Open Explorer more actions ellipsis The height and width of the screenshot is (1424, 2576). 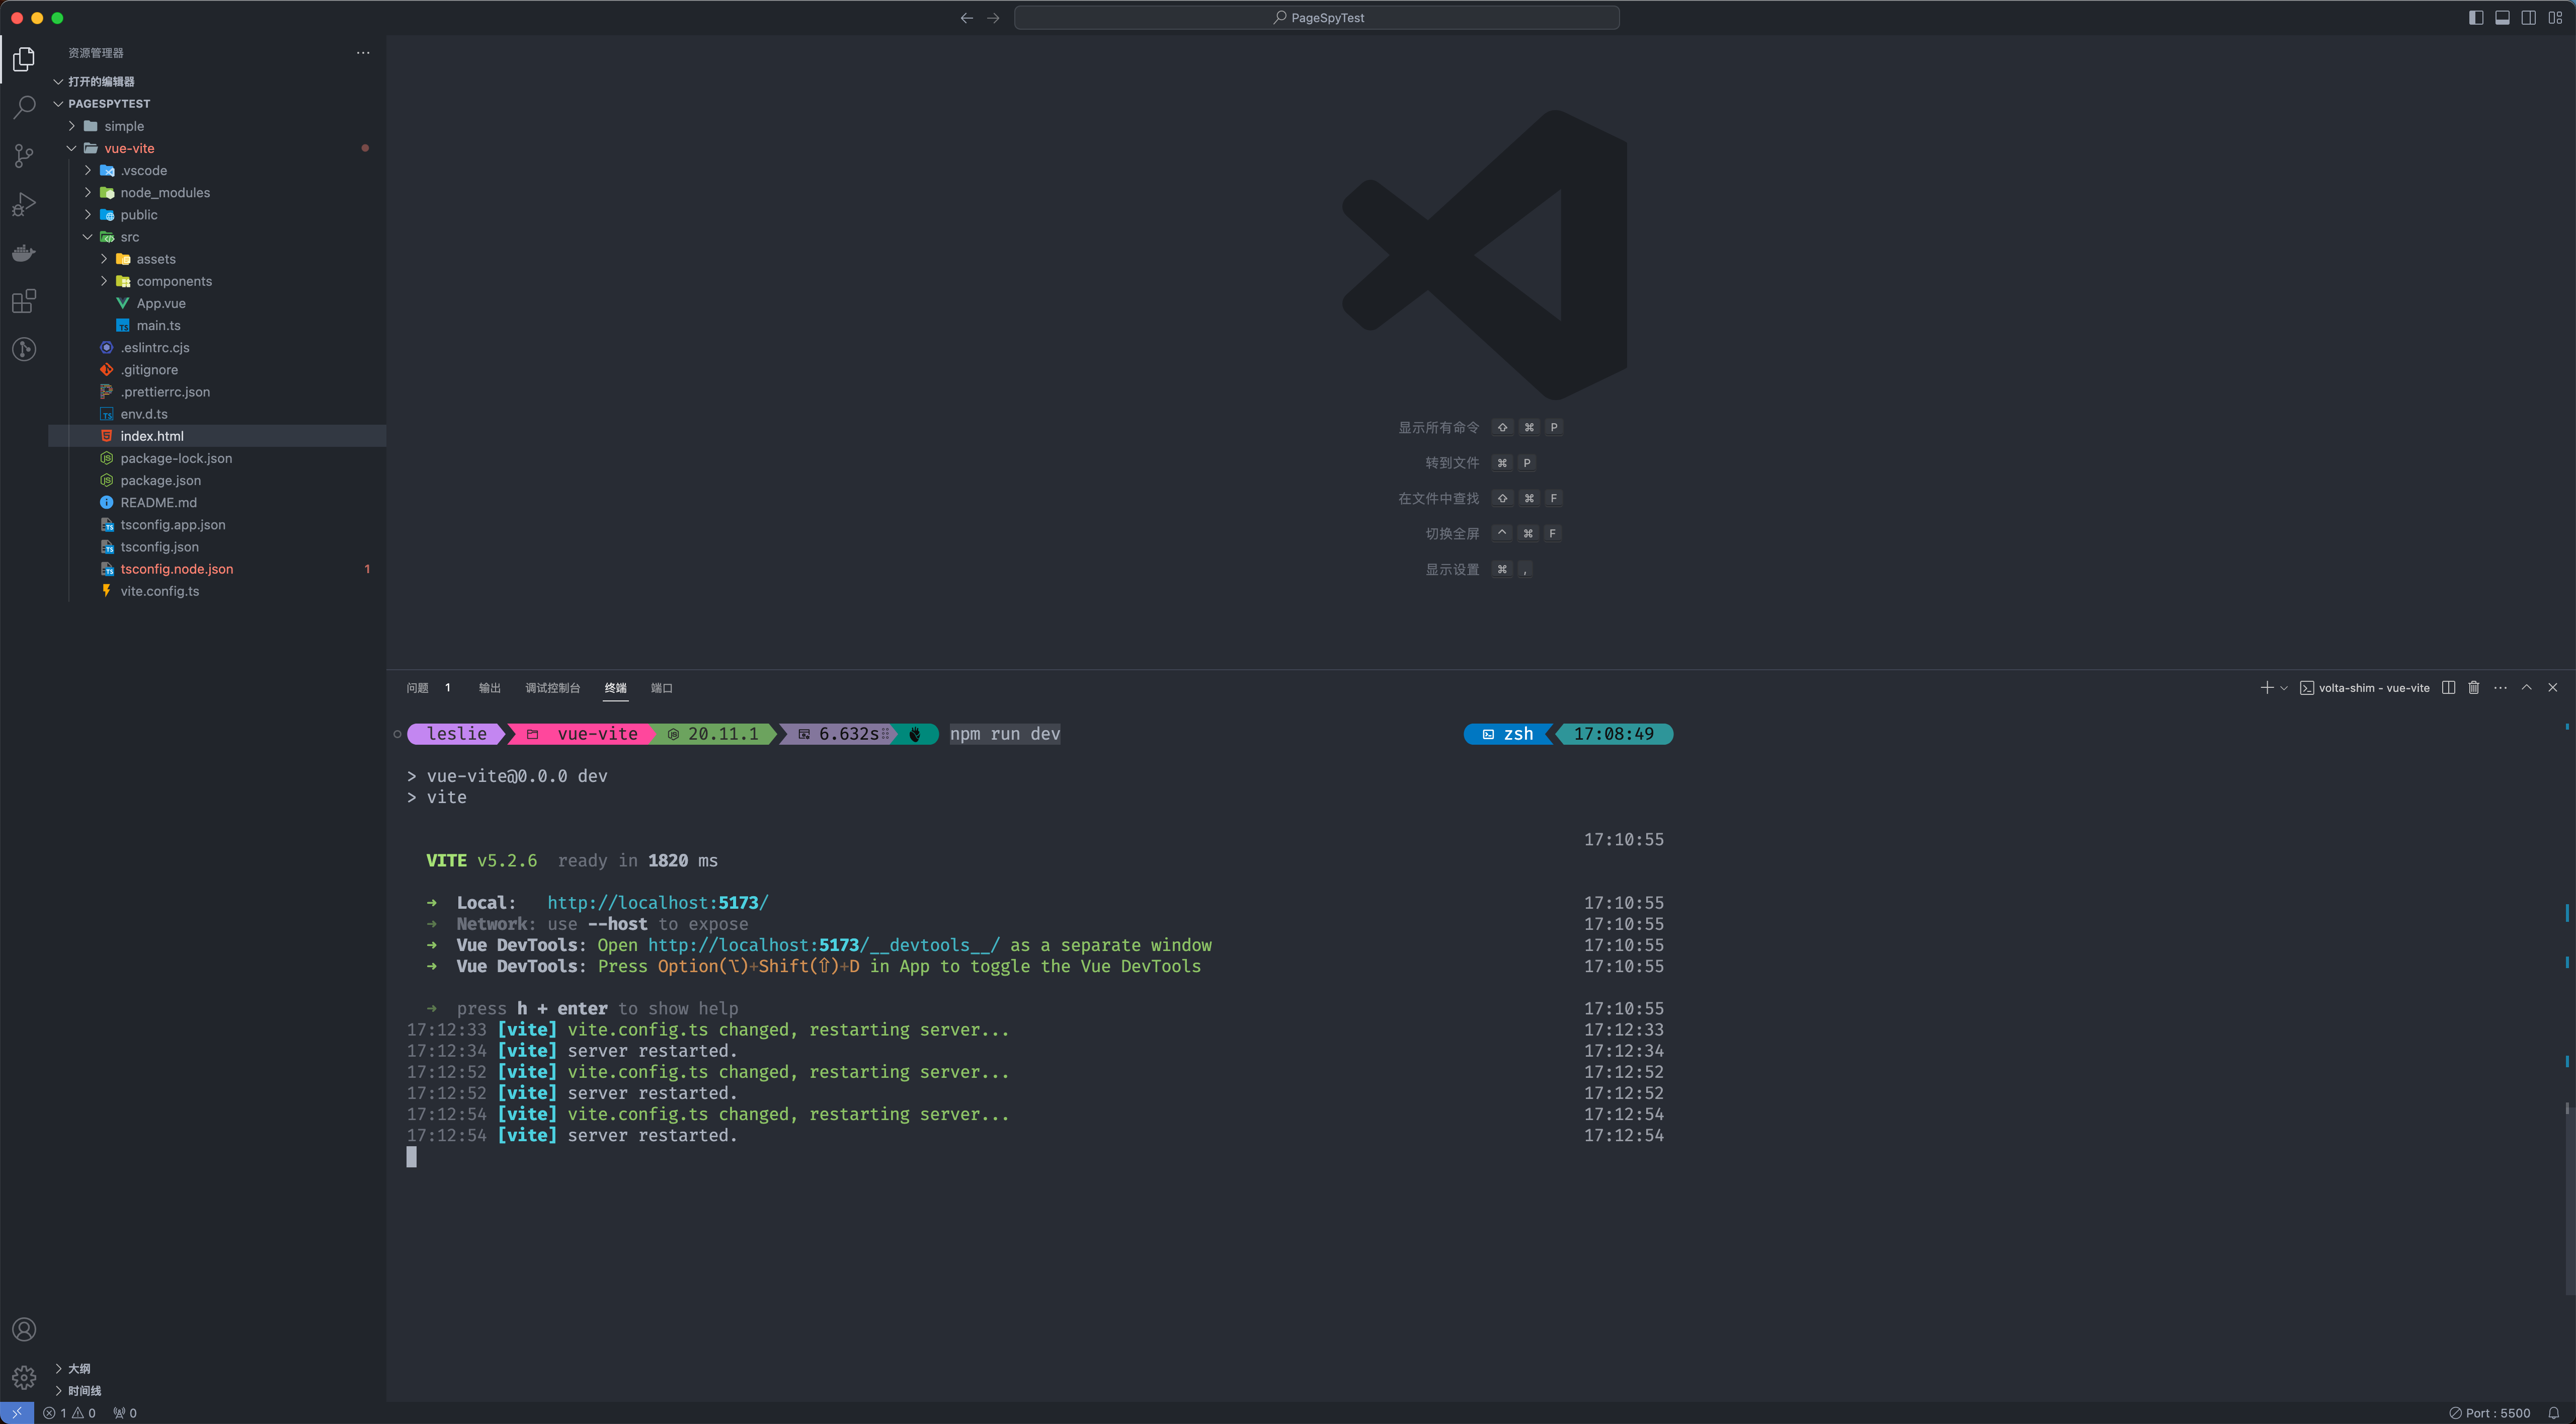click(x=363, y=53)
